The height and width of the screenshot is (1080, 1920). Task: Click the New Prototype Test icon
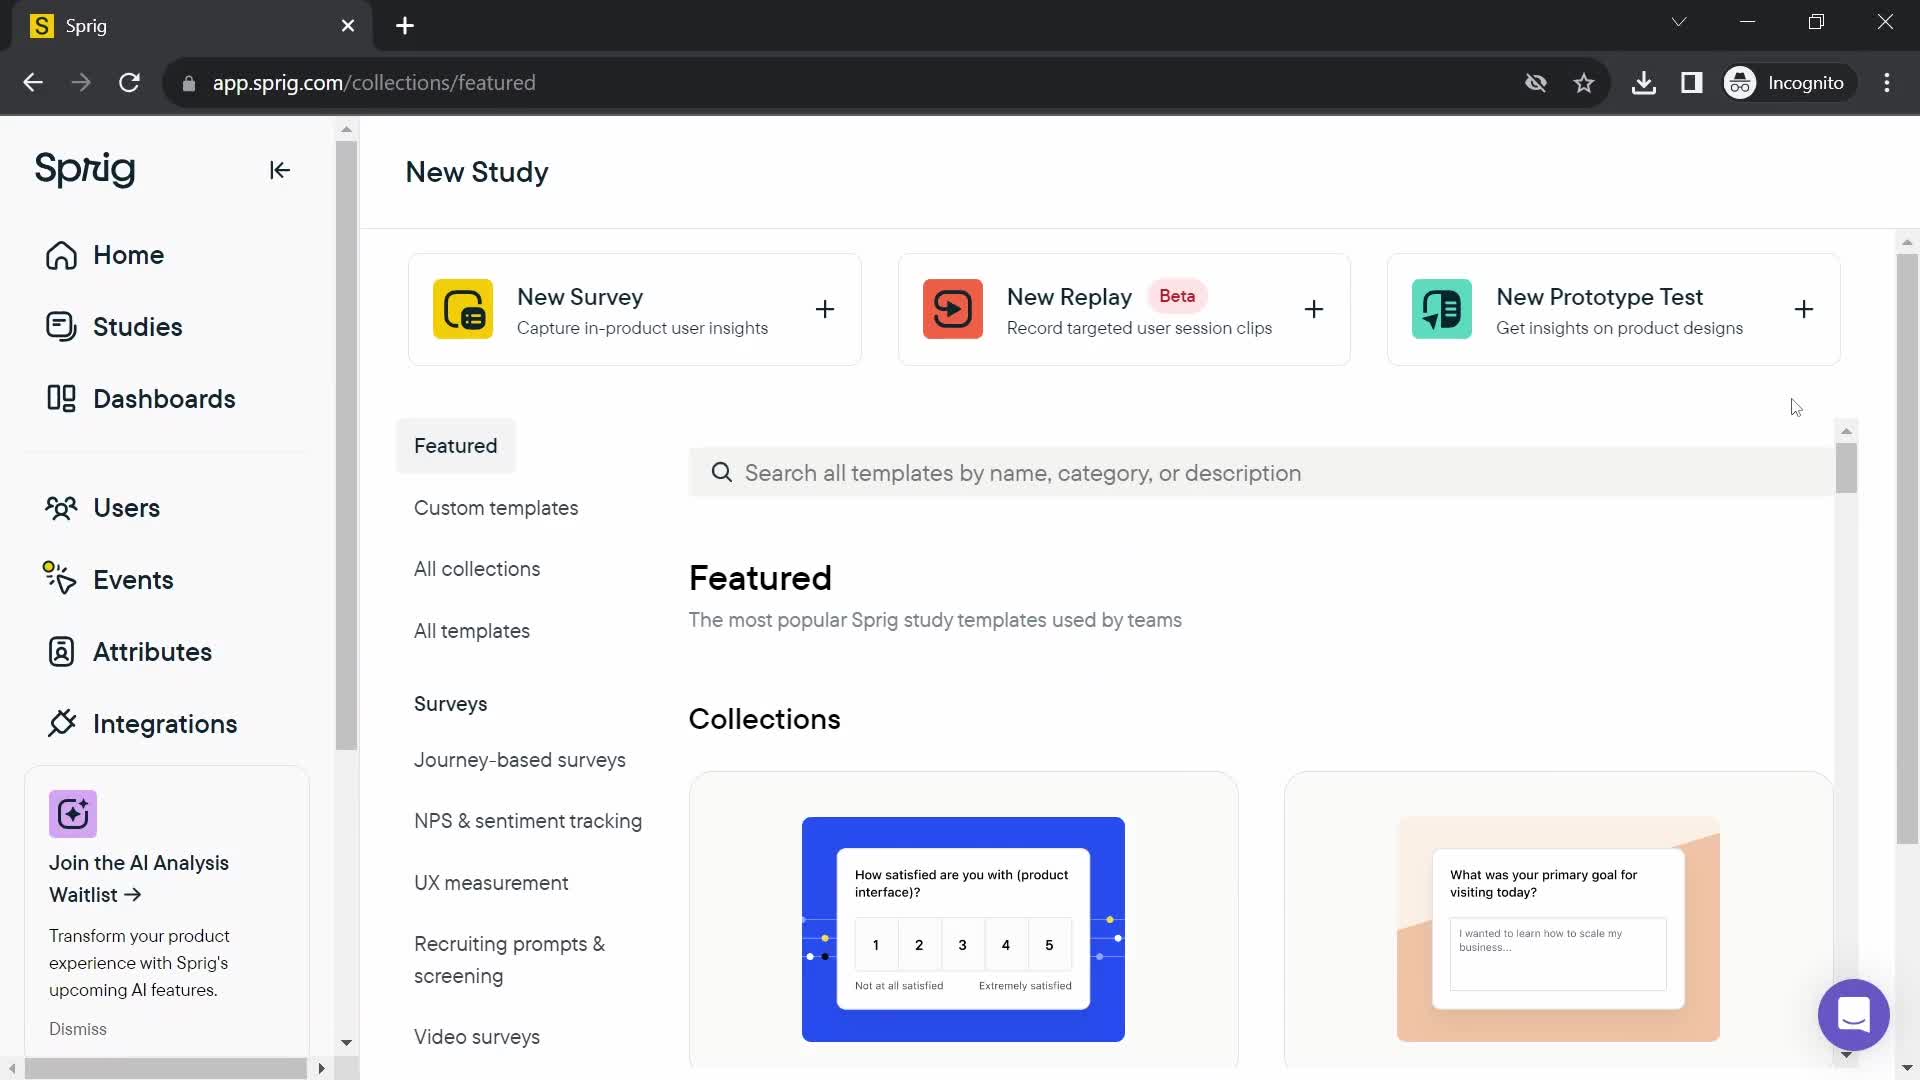tap(1443, 307)
